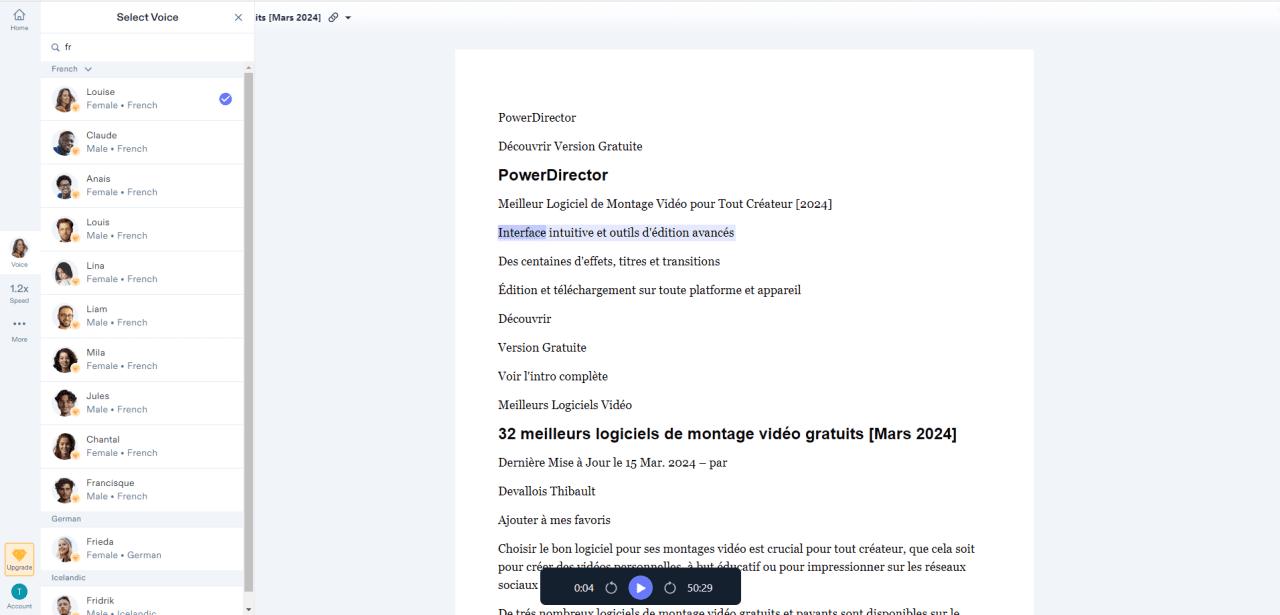1280x615 pixels.
Task: Copy the document link icon
Action: [x=333, y=18]
